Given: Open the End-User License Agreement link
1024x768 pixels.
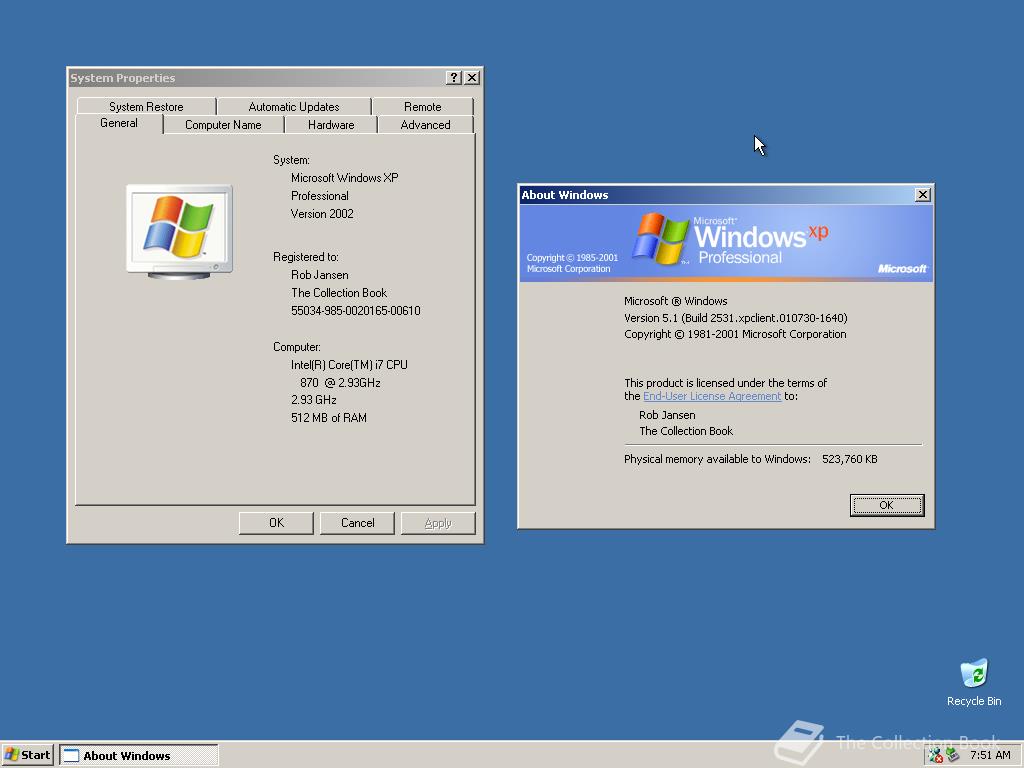Looking at the screenshot, I should (712, 396).
